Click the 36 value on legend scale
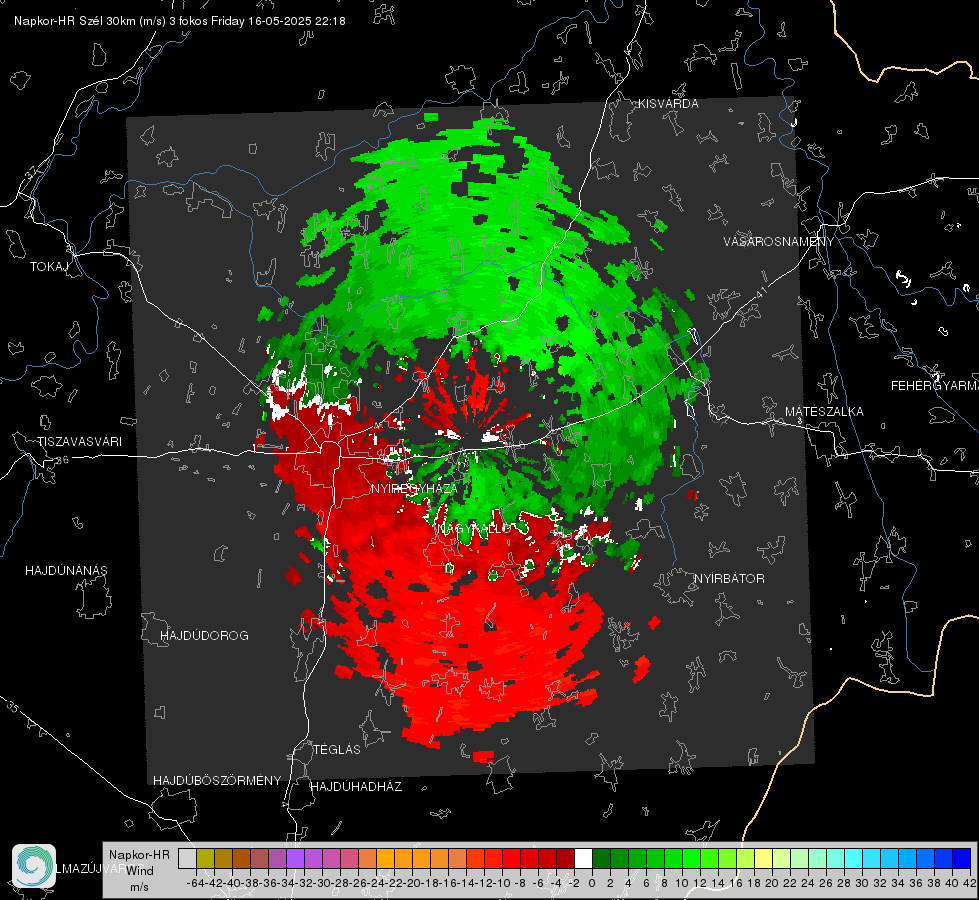979x900 pixels. tap(916, 883)
